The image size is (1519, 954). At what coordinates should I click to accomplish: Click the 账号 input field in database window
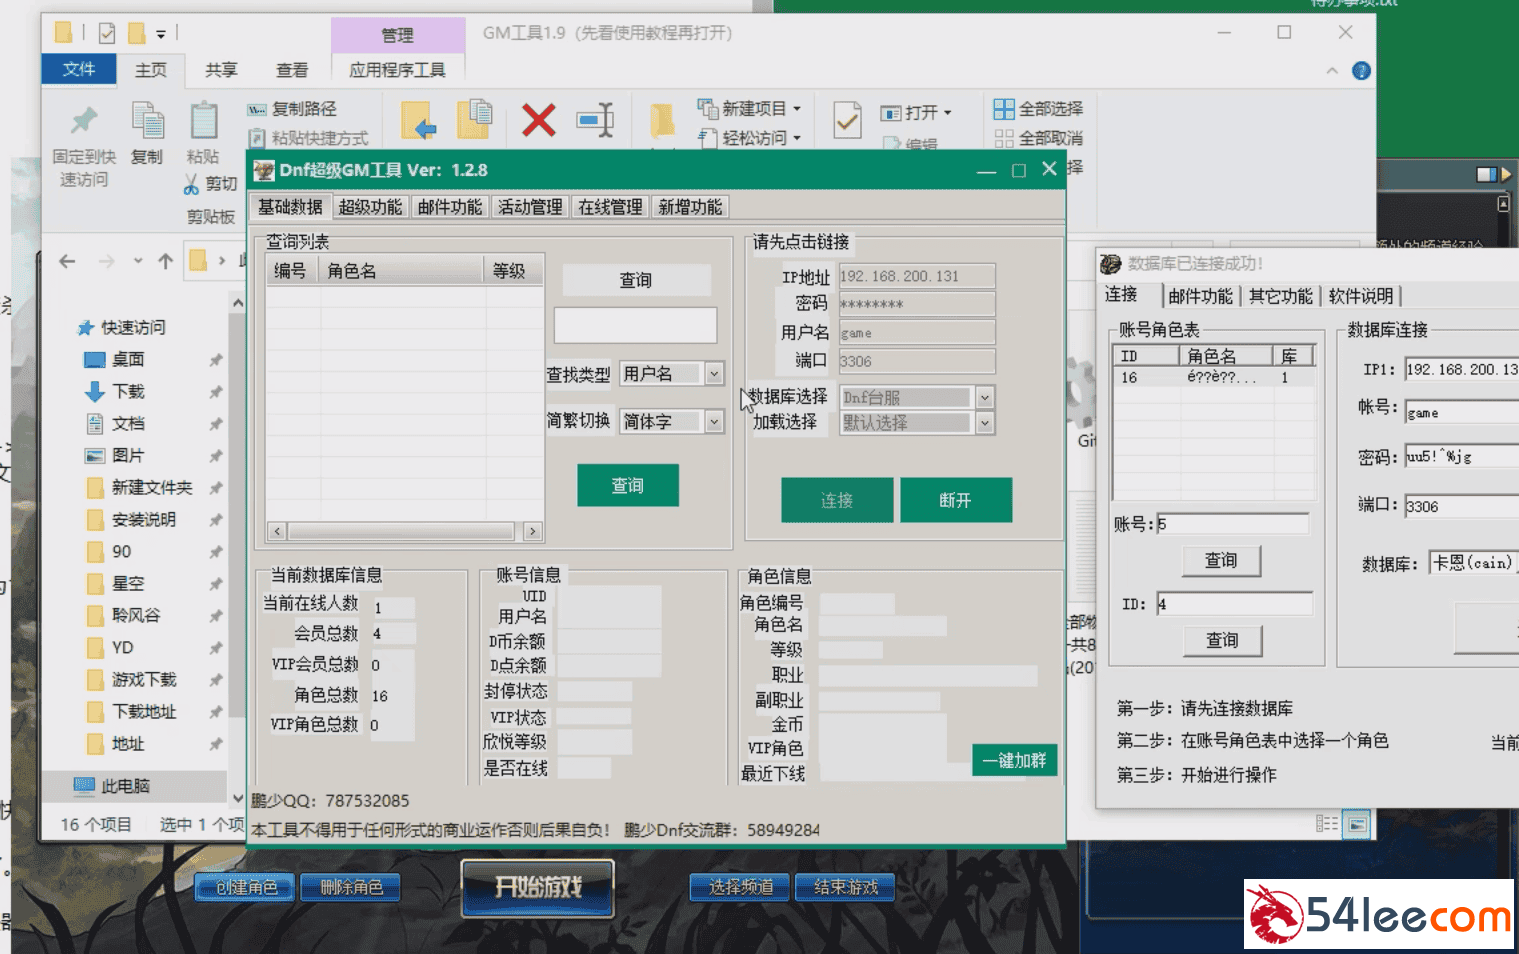click(1233, 523)
